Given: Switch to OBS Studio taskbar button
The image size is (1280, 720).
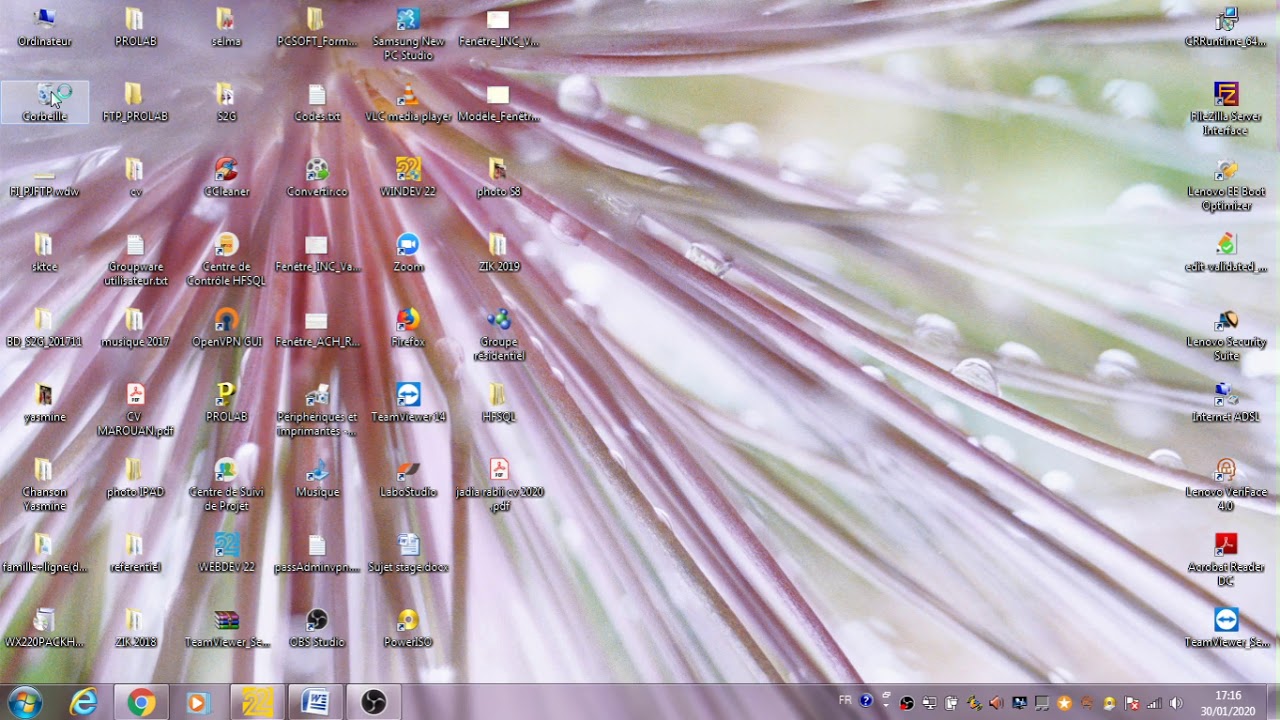Looking at the screenshot, I should [x=373, y=703].
